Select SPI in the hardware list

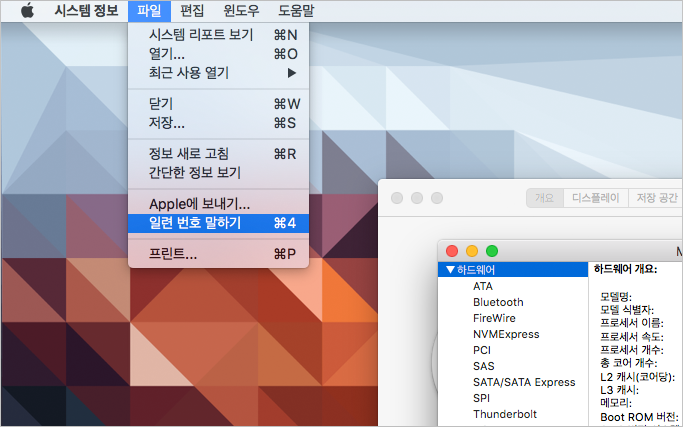(481, 398)
